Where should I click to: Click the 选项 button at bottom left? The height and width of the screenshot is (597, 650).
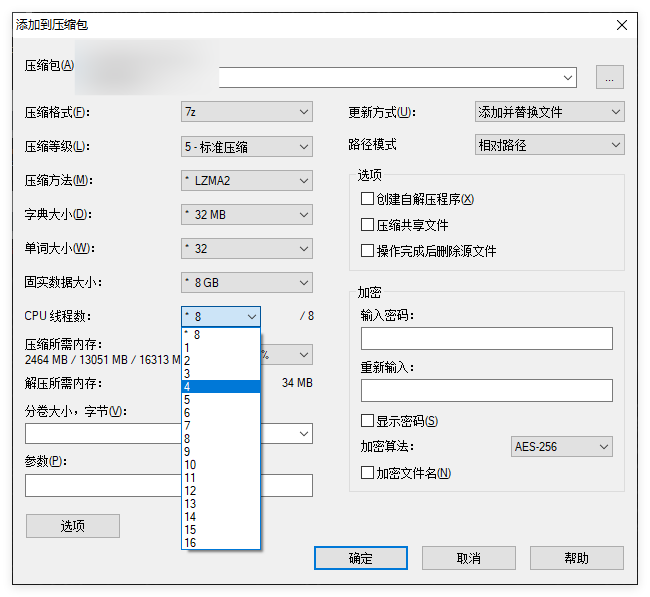[x=73, y=526]
